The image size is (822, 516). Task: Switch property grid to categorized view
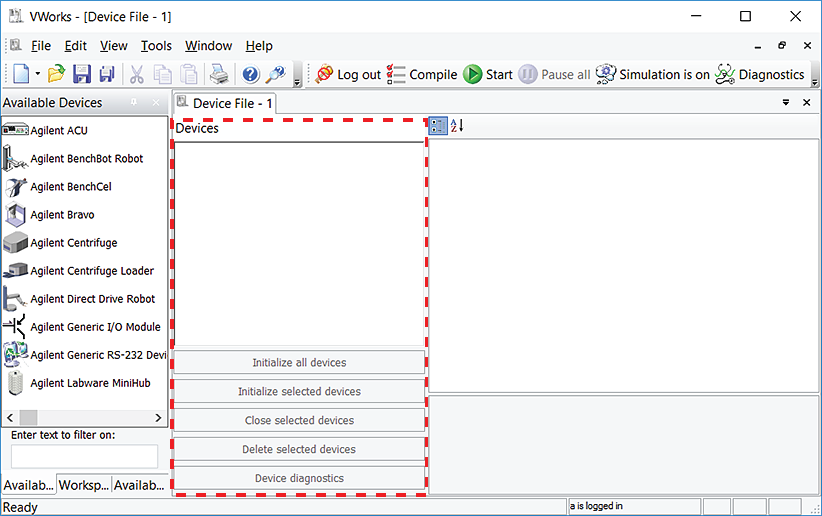coord(437,126)
